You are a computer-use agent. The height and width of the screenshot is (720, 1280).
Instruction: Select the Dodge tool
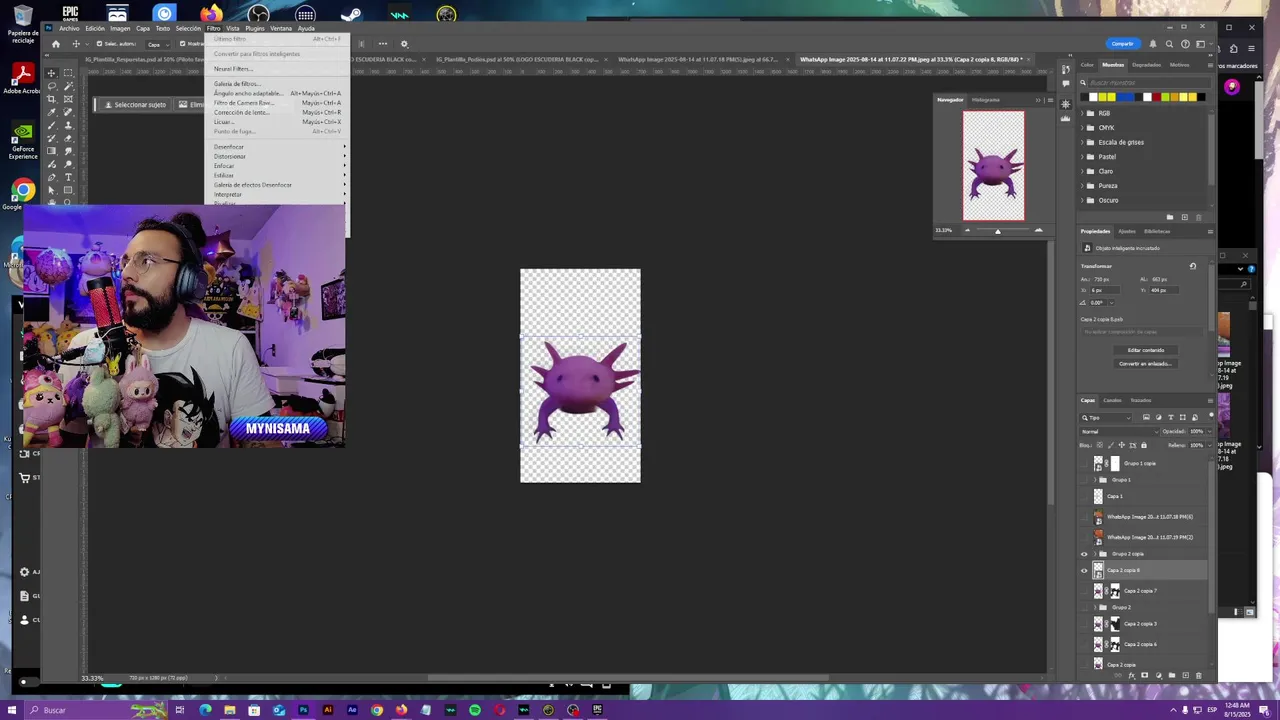(x=68, y=164)
